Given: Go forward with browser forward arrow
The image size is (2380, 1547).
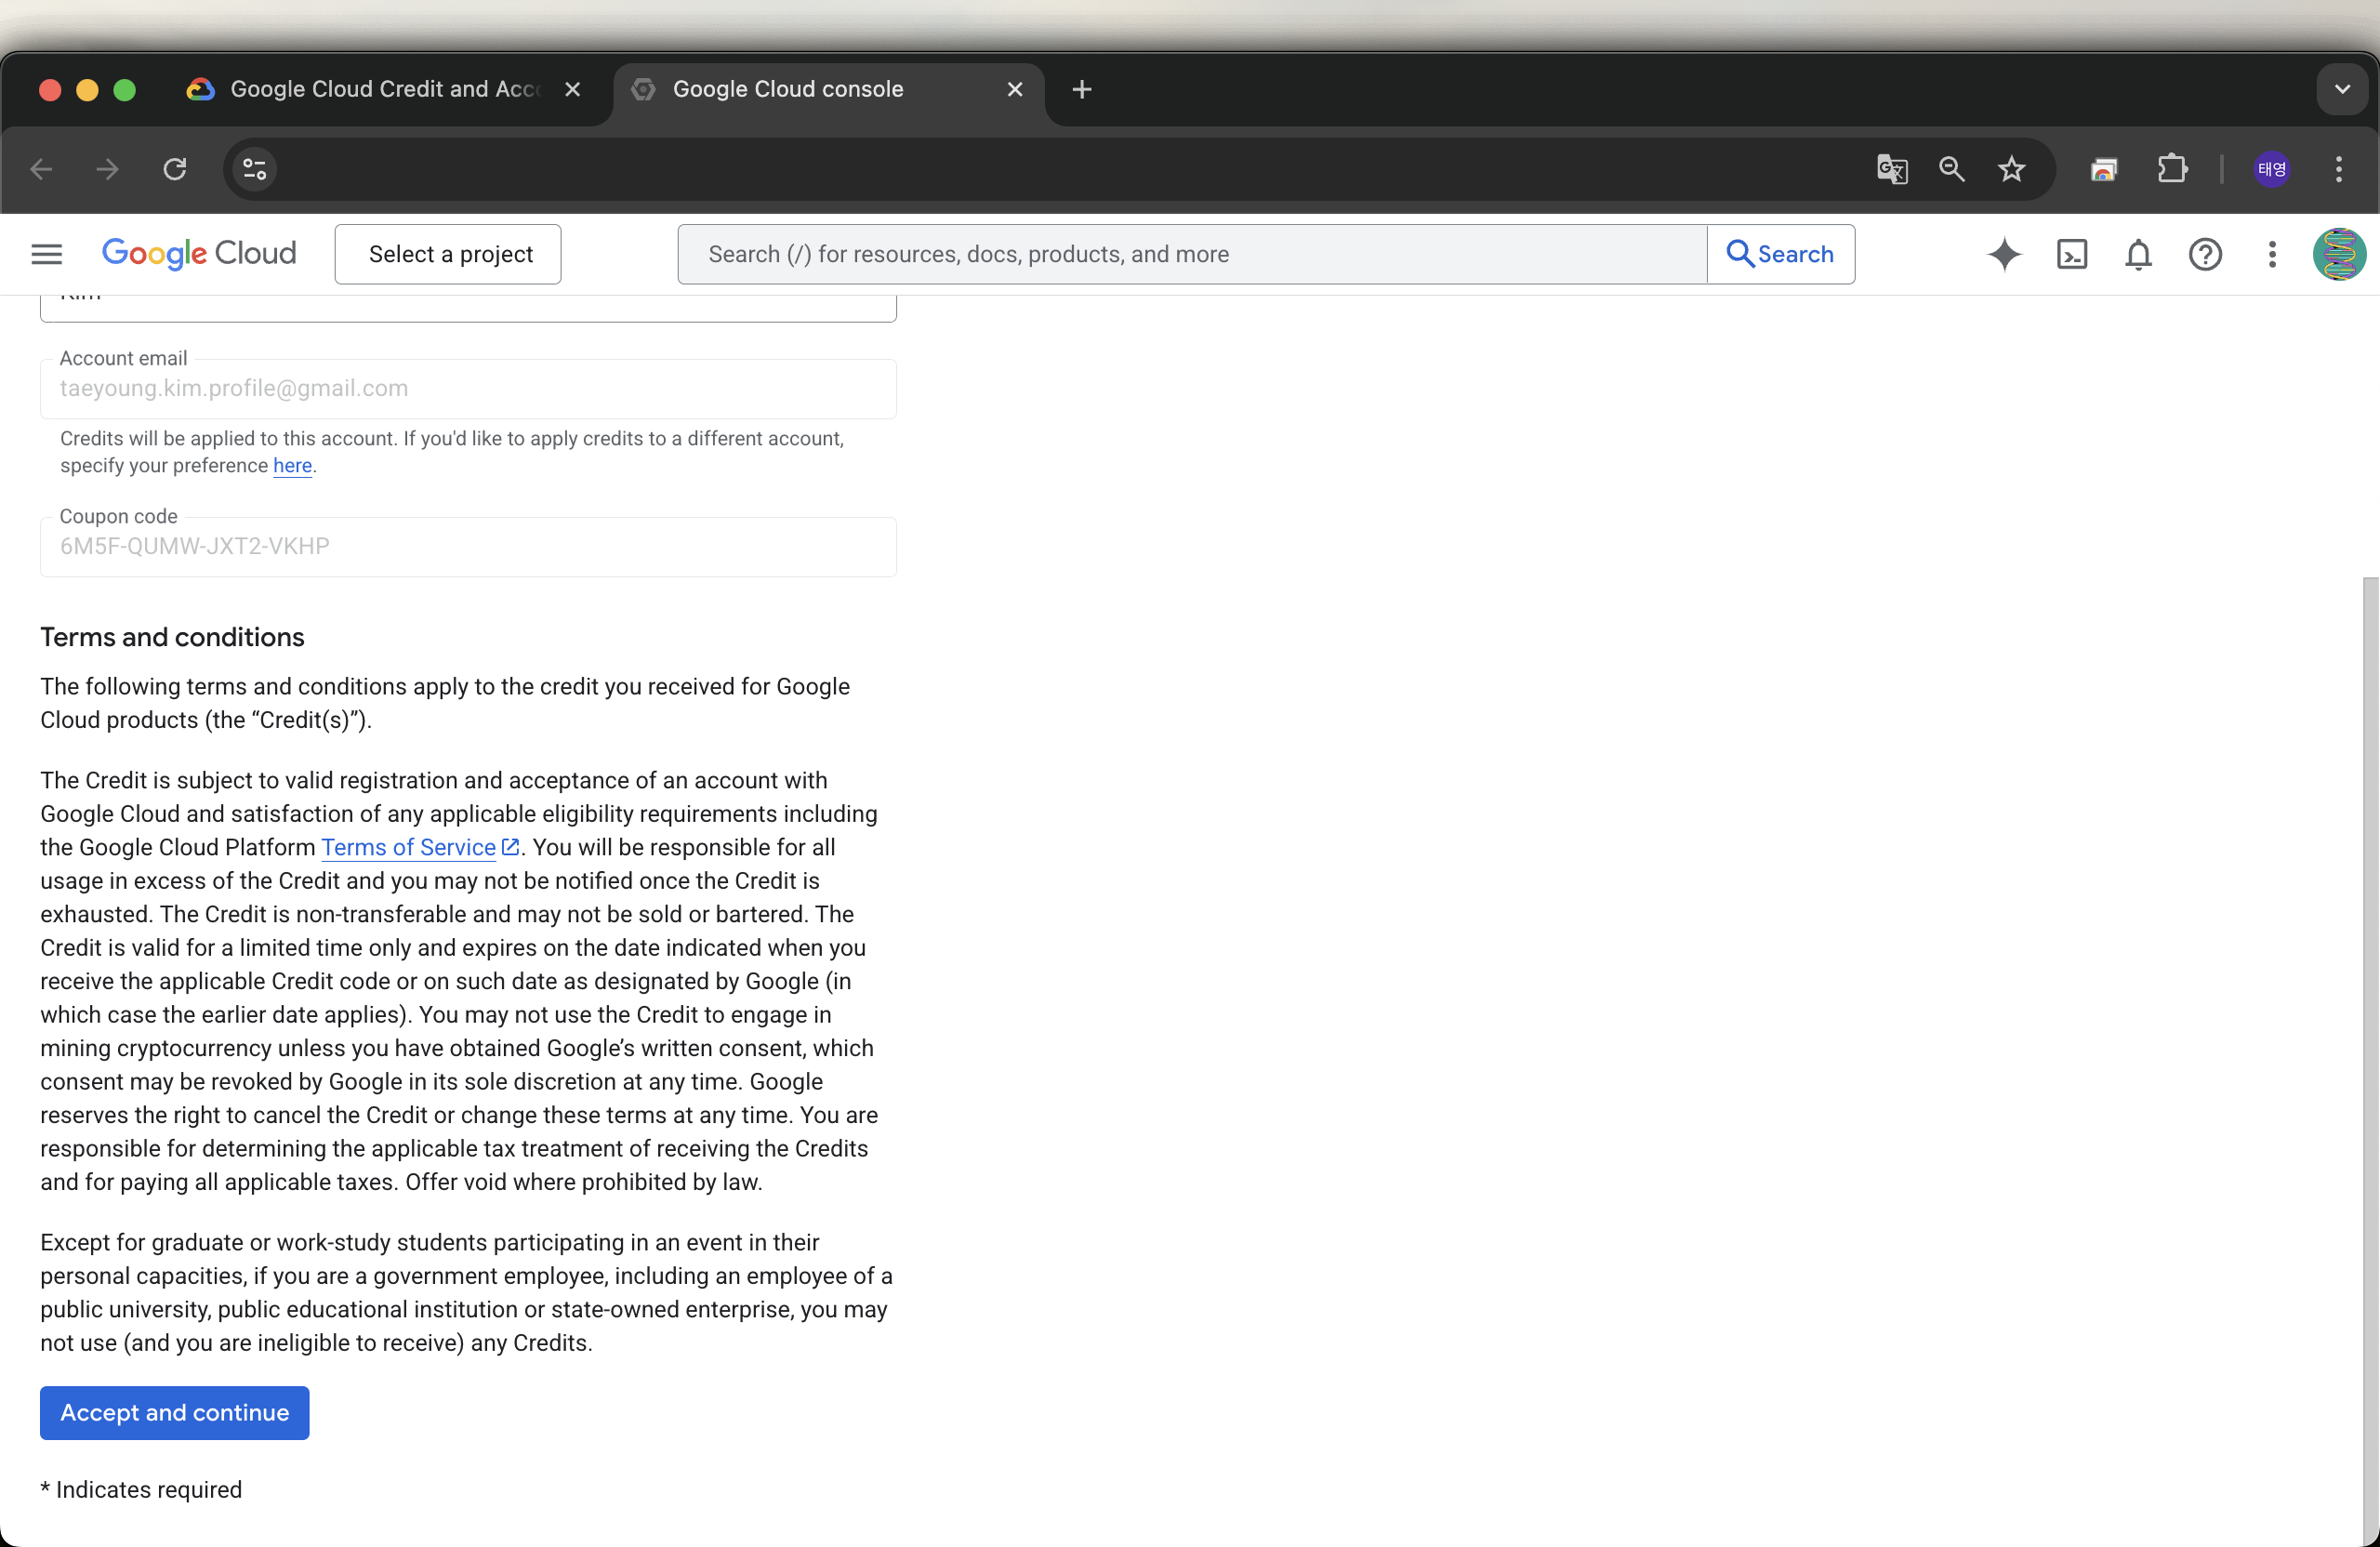Looking at the screenshot, I should click(107, 169).
